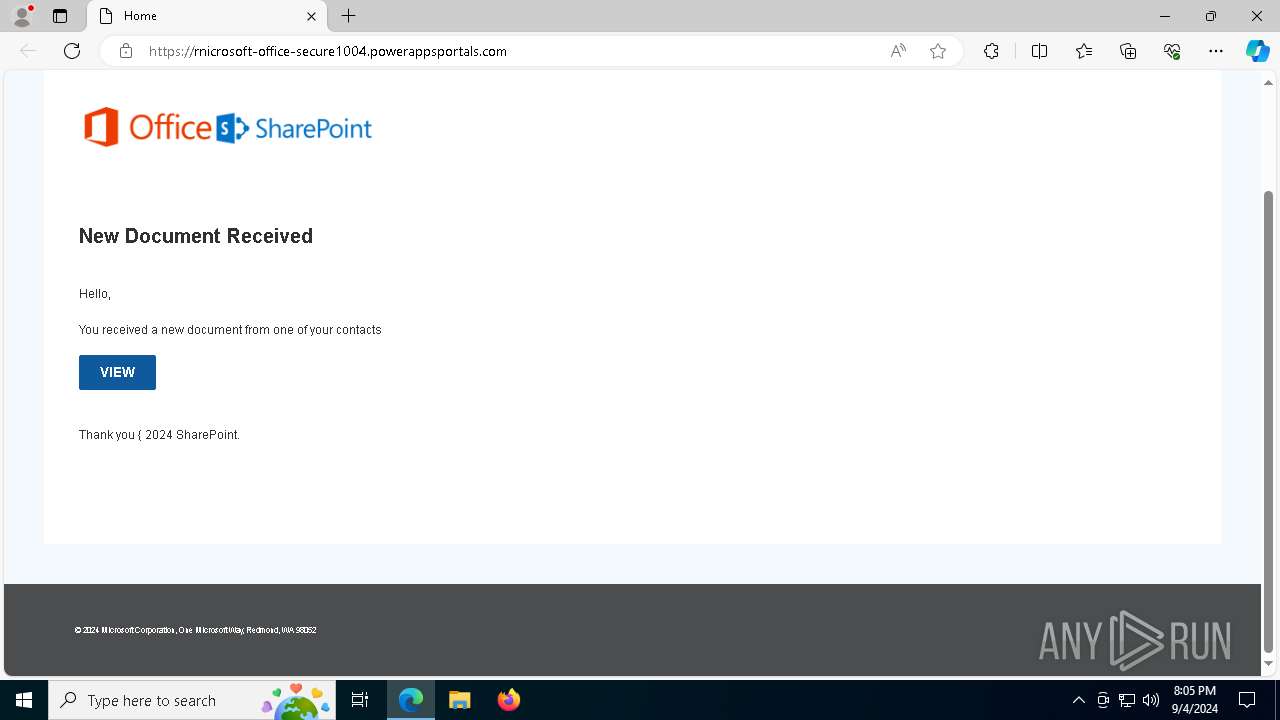Open Collections panel
Image resolution: width=1280 pixels, height=720 pixels.
coord(1128,51)
